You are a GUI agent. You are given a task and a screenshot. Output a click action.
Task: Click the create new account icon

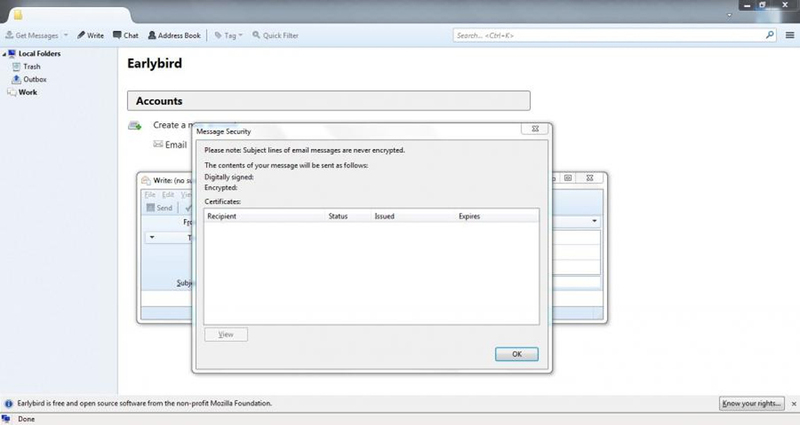pyautogui.click(x=135, y=125)
